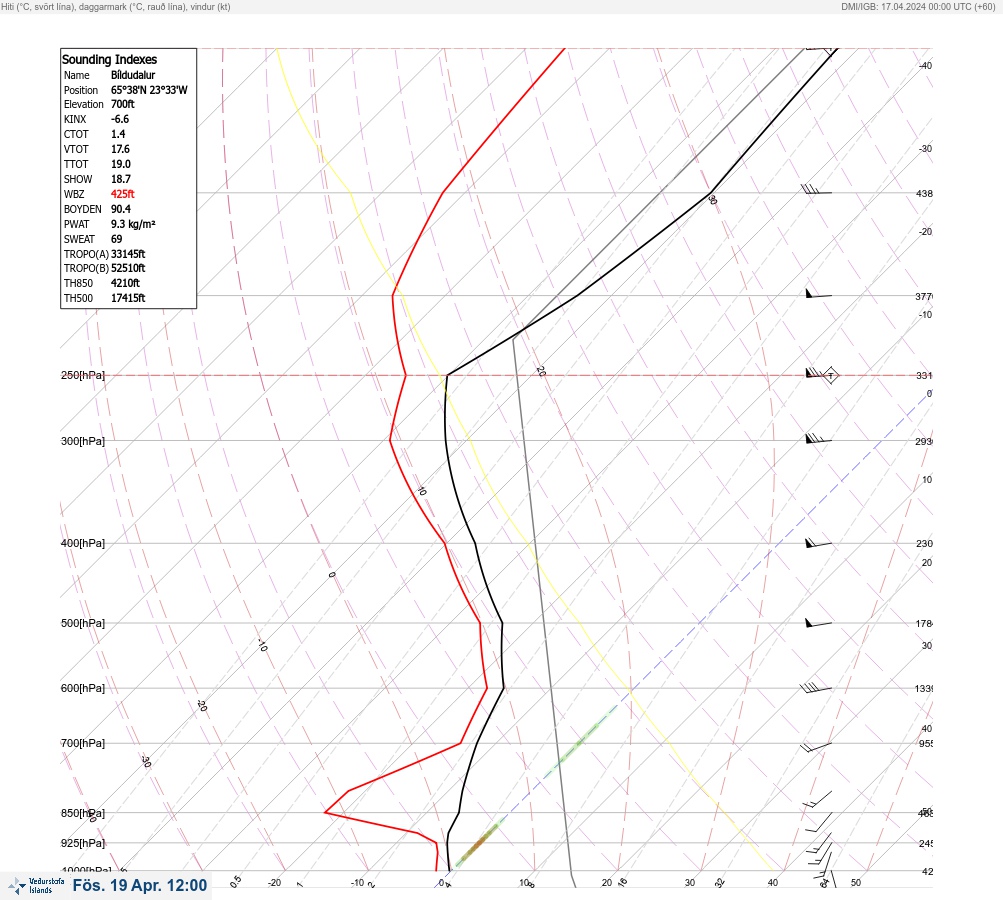Click the TROPO(A) value '33145ft'
This screenshot has width=1003, height=900.
point(128,254)
